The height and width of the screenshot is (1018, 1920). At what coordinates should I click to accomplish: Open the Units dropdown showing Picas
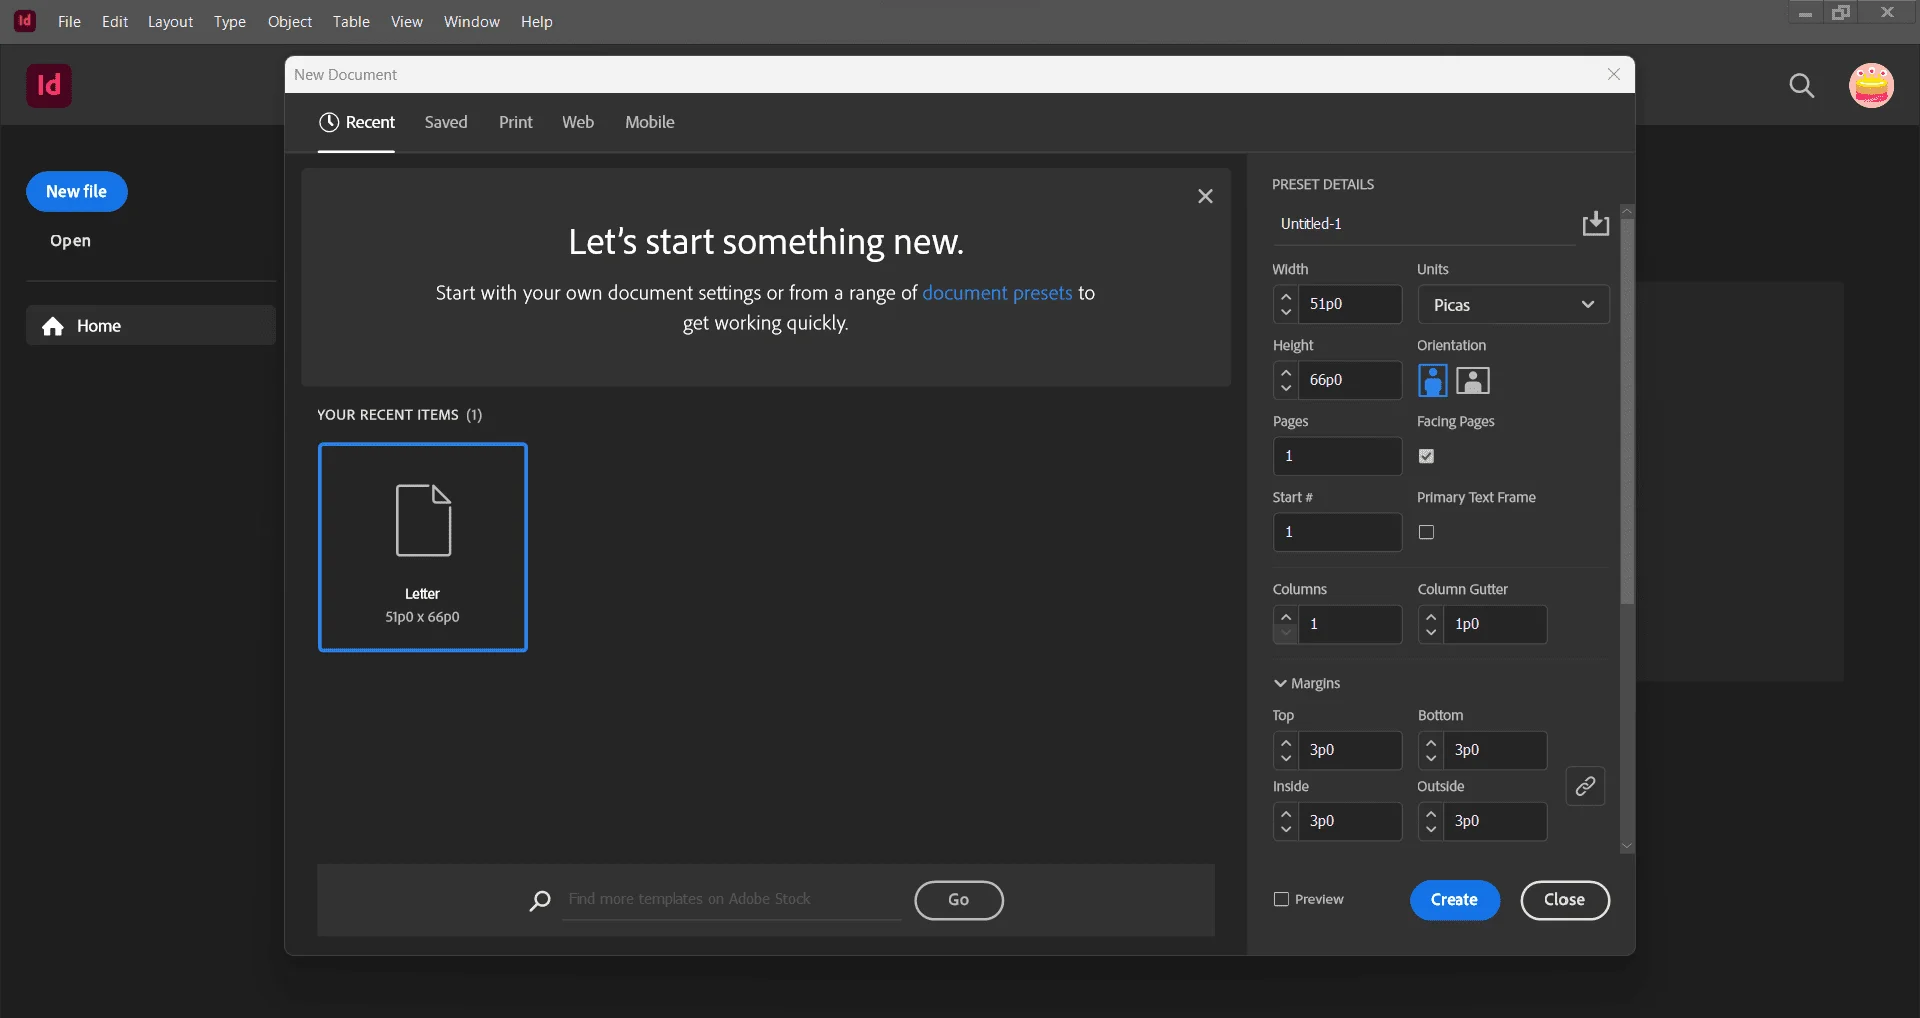1513,304
